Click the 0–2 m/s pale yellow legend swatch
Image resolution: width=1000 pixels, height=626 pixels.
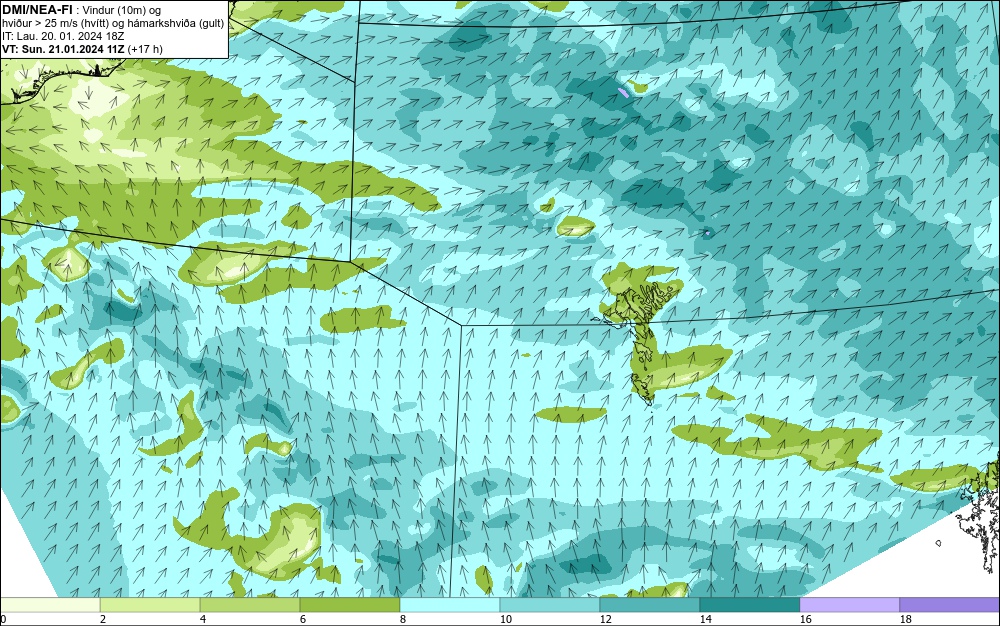click(50, 605)
